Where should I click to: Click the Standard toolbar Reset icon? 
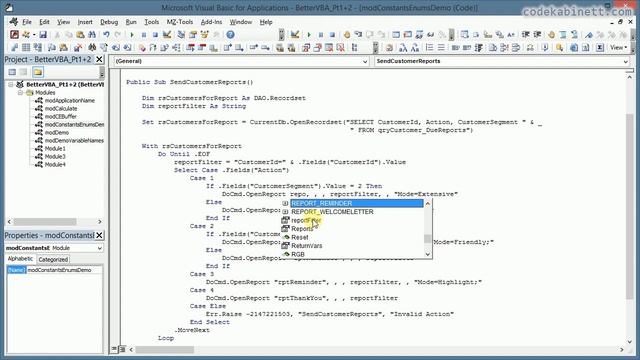(155, 35)
